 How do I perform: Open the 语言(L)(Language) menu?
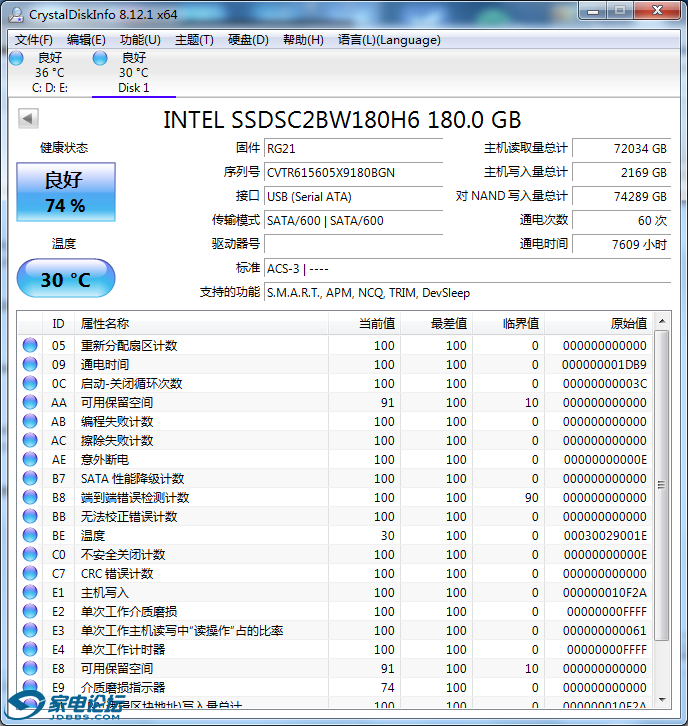click(x=389, y=40)
